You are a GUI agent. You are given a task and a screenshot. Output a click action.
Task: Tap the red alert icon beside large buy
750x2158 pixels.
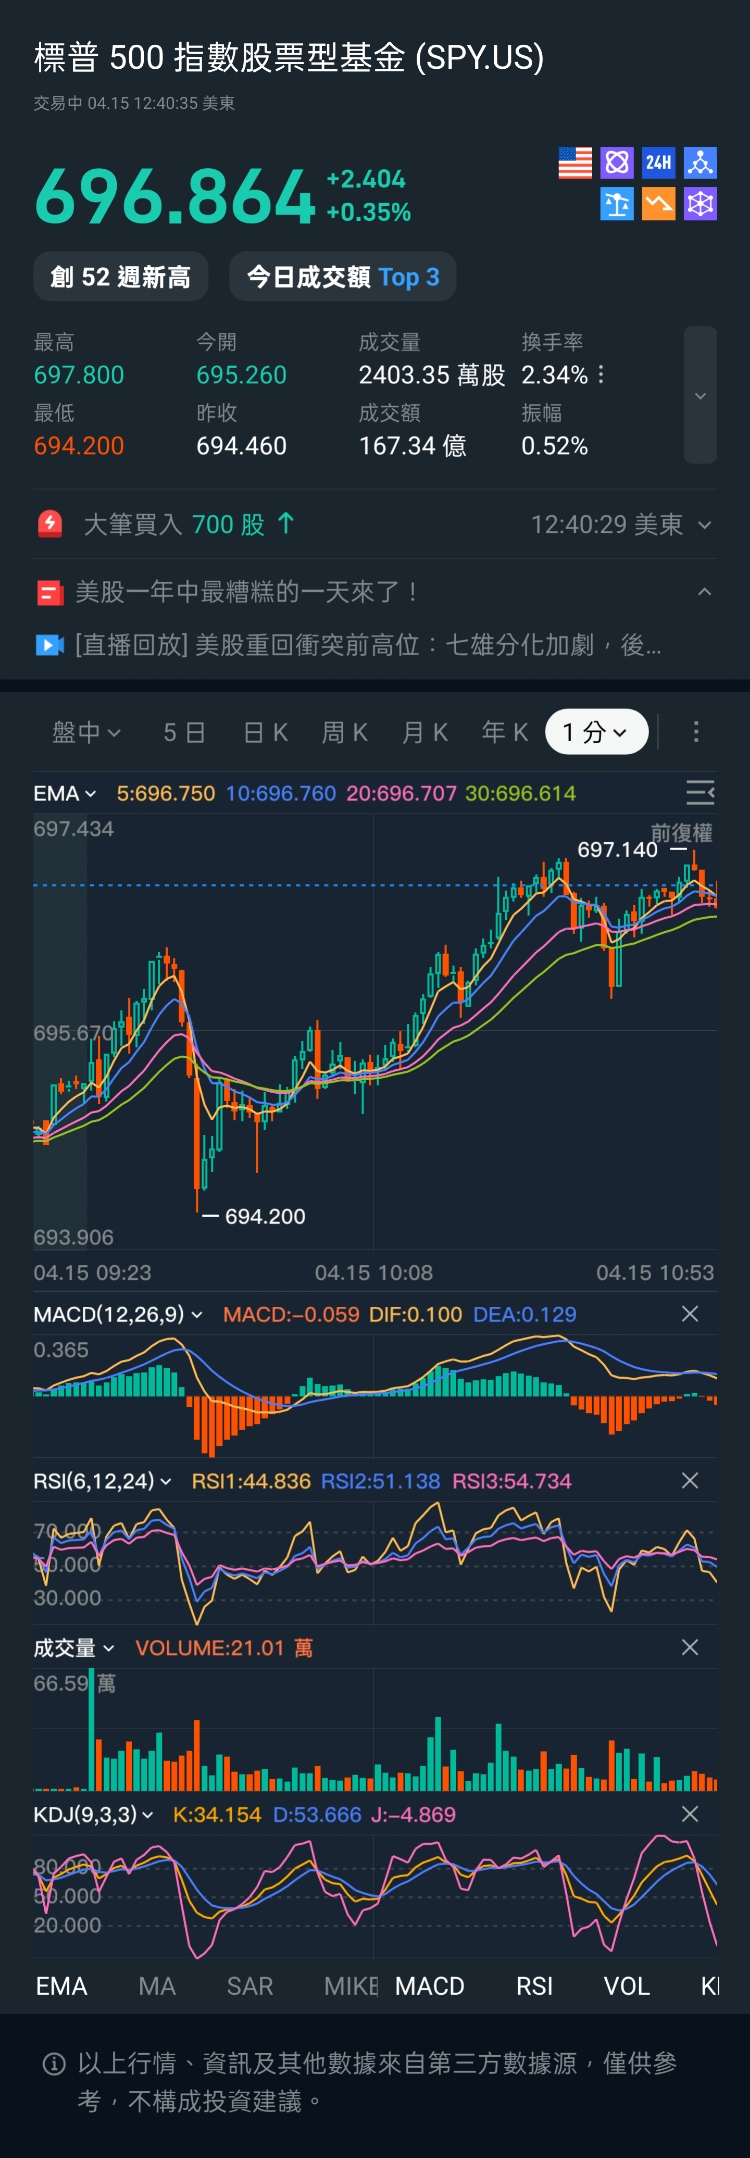pos(50,524)
